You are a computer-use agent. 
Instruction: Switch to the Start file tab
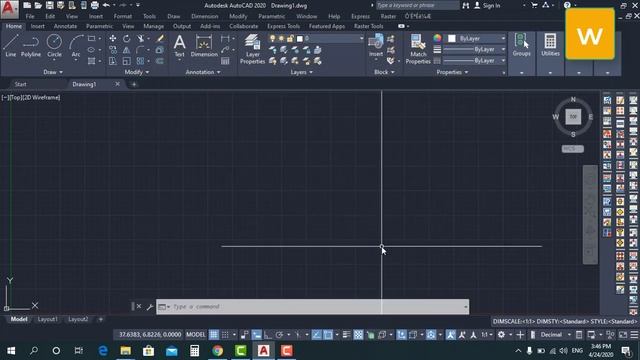coord(20,84)
